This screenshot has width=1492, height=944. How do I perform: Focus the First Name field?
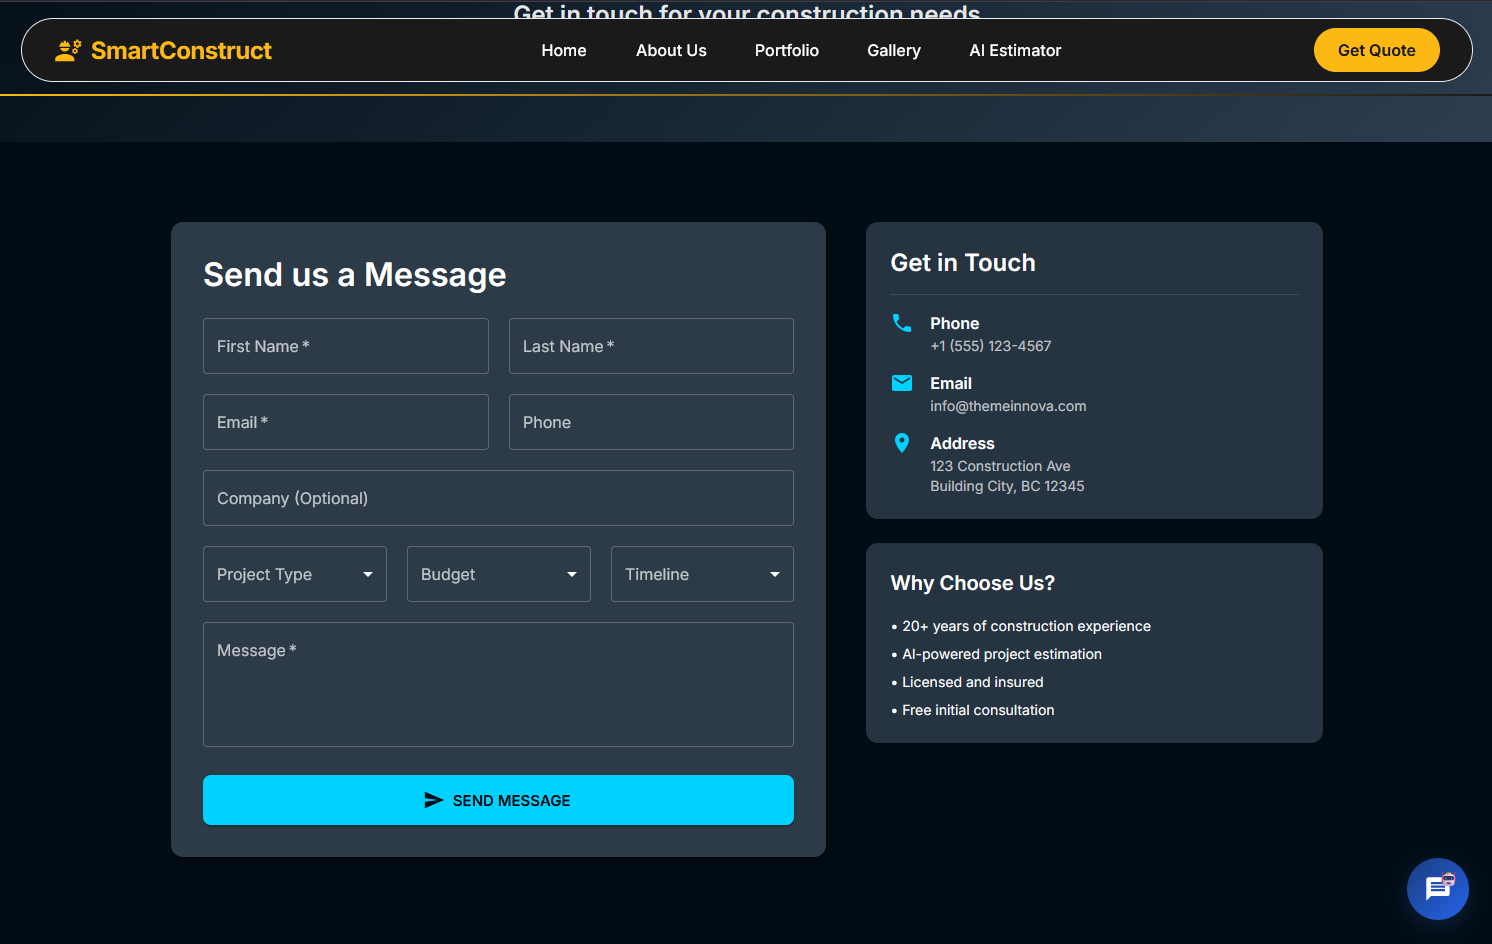click(x=345, y=346)
